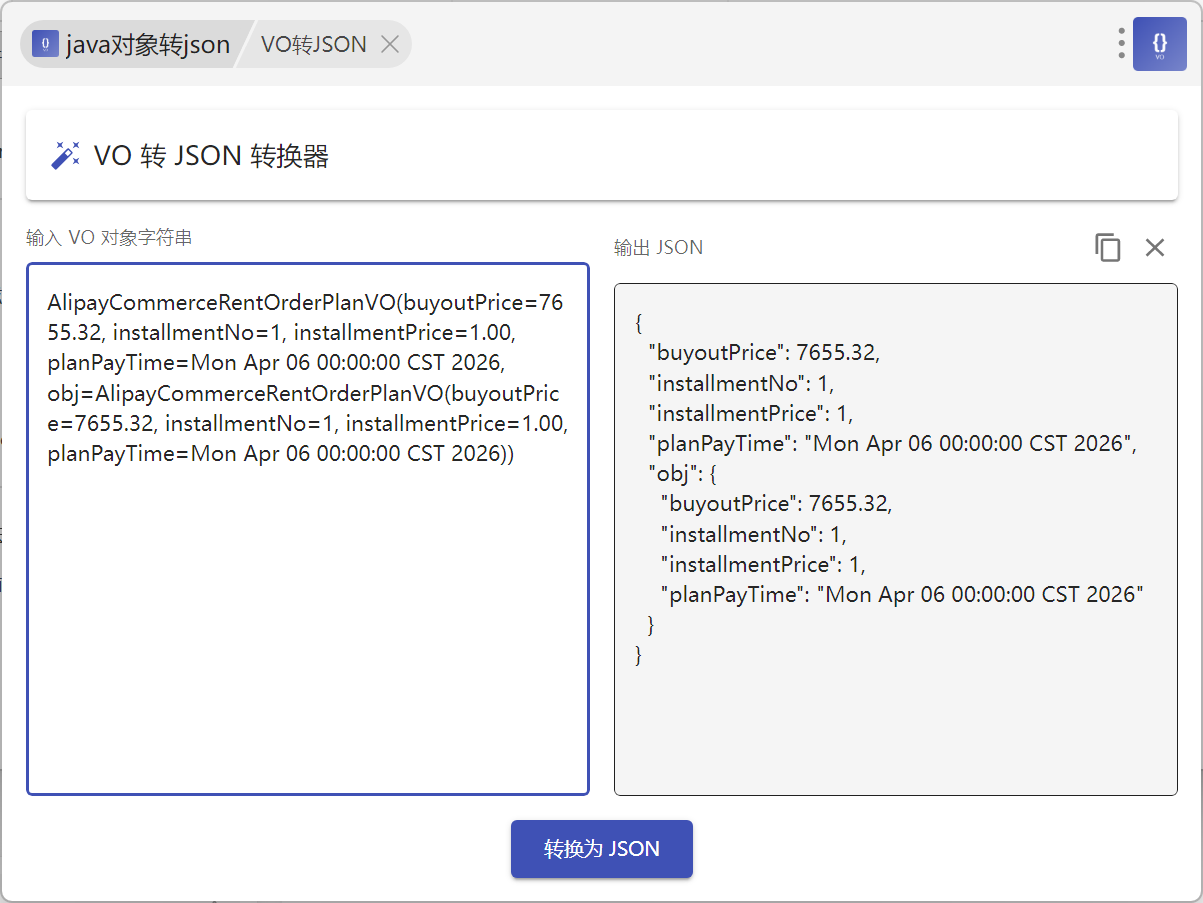Screen dimensions: 1203x903
Task: Clear the output with the X icon
Action: coord(1155,248)
